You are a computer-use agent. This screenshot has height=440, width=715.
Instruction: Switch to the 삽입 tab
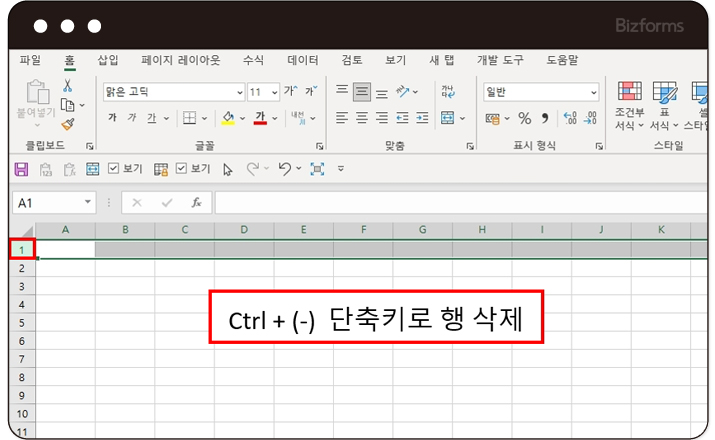108,60
